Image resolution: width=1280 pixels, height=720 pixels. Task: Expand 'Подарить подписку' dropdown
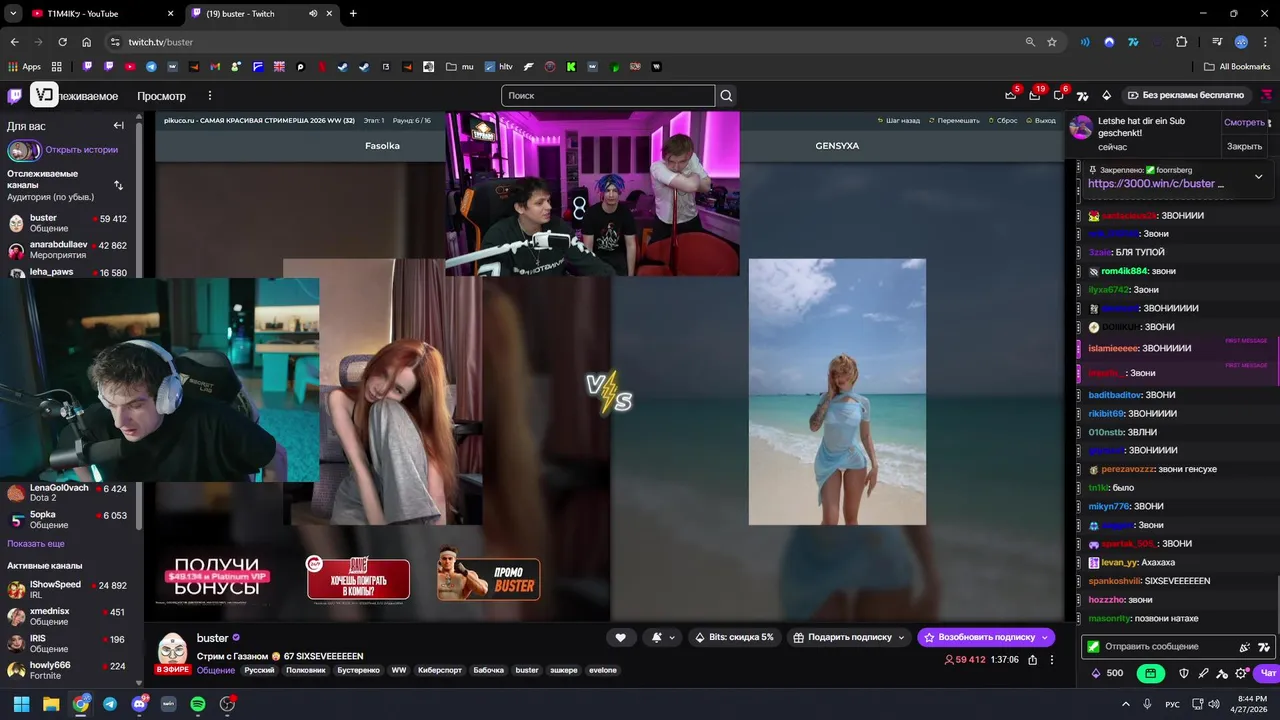[901, 637]
